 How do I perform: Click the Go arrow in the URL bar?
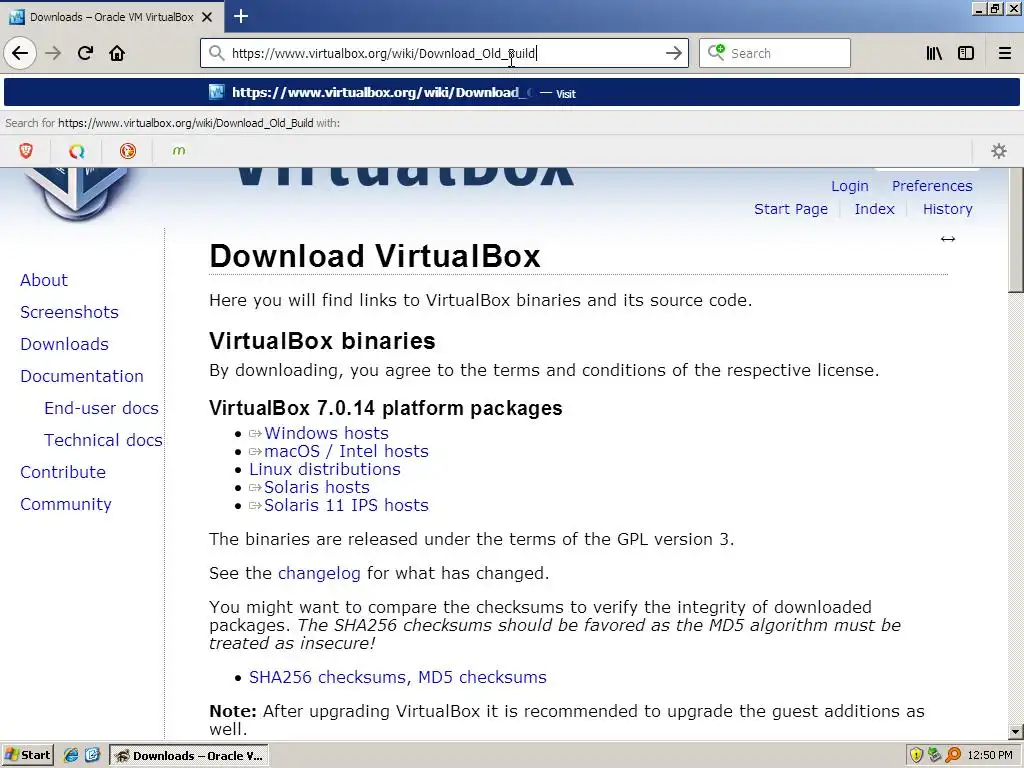[x=673, y=53]
